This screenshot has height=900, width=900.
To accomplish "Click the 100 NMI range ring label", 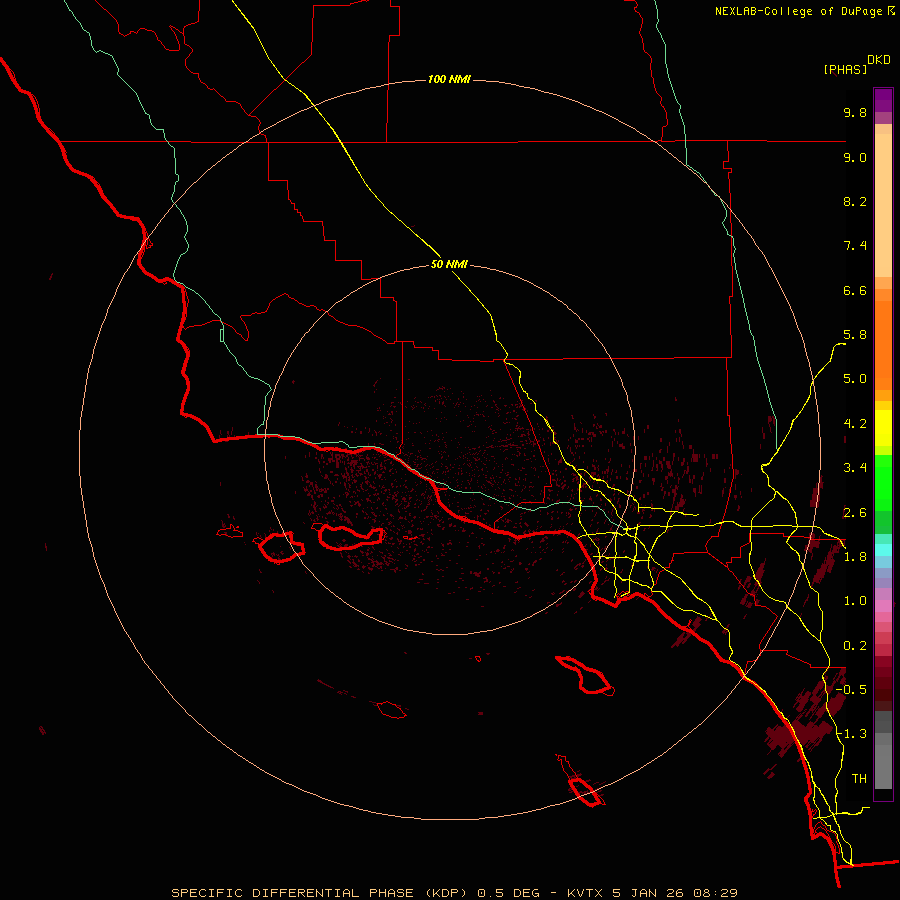I will pos(449,79).
